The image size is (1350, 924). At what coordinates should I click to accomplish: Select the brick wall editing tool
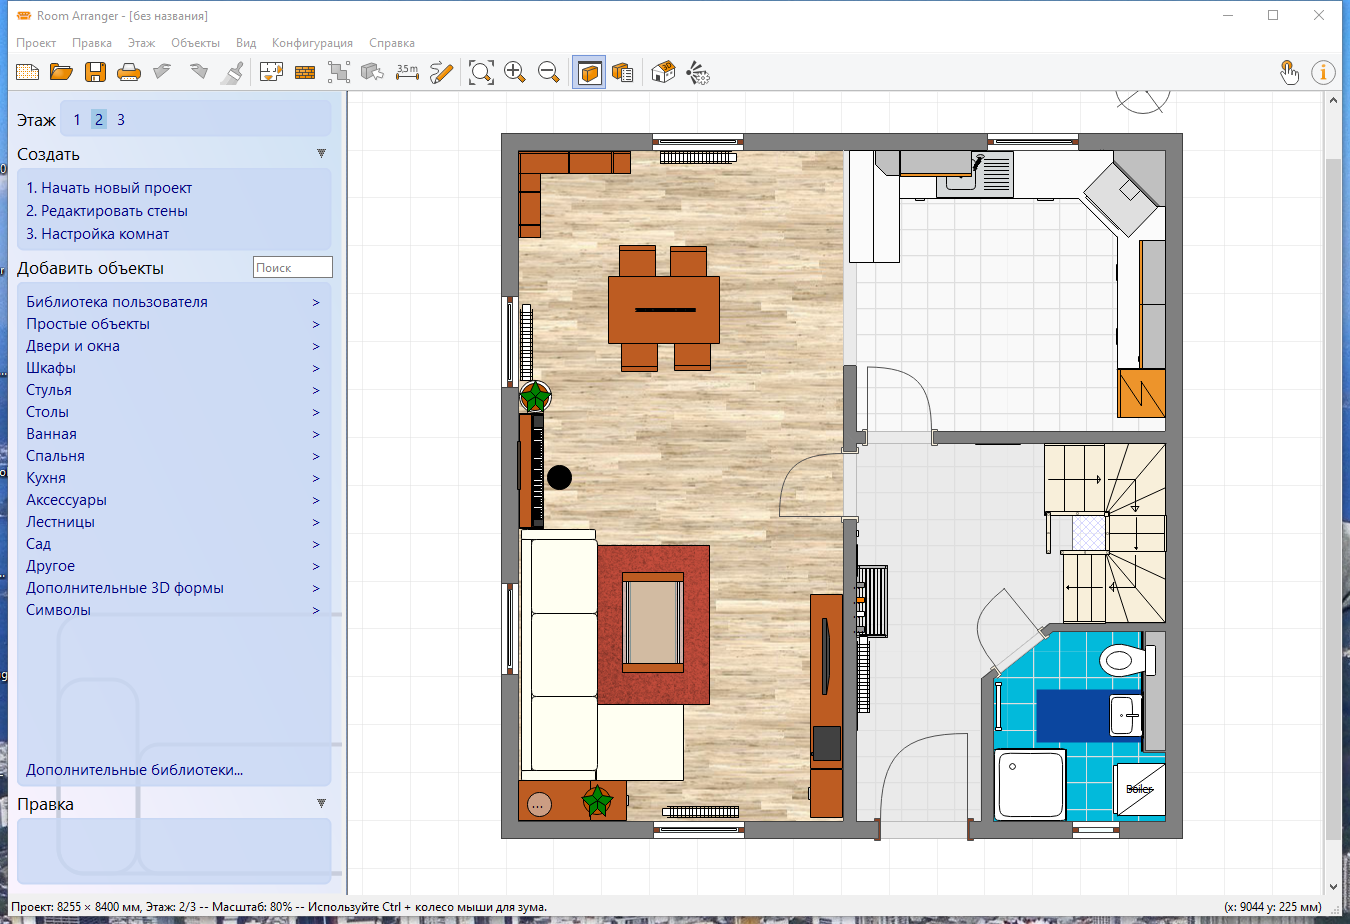305,72
